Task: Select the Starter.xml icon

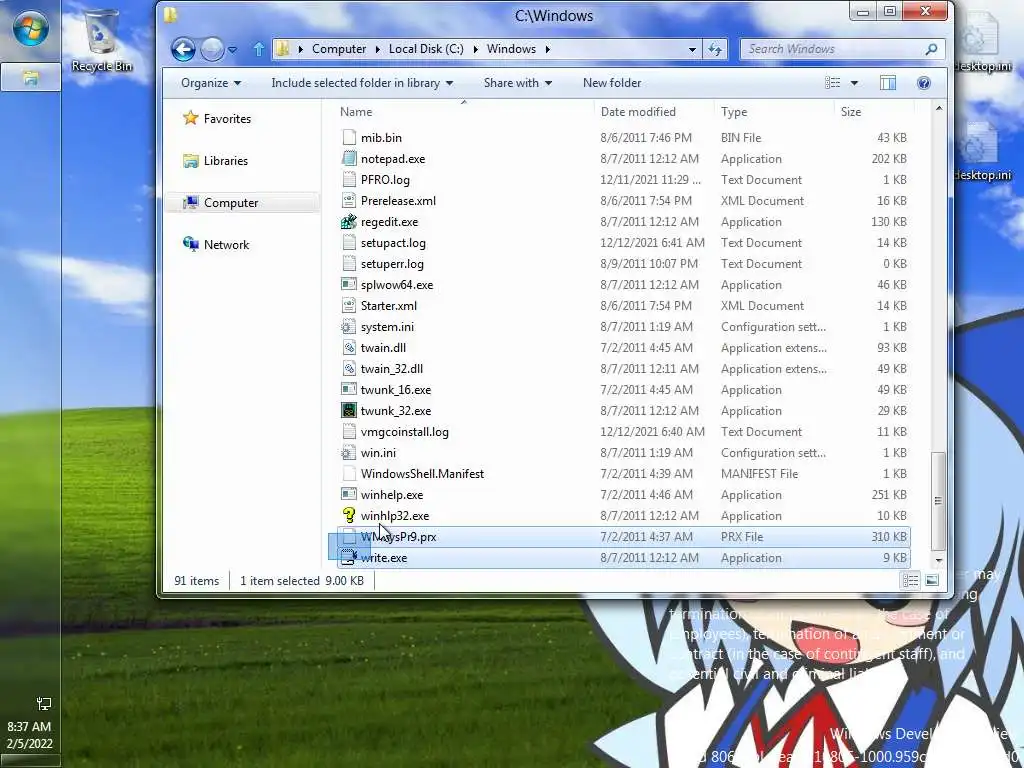Action: [x=349, y=306]
